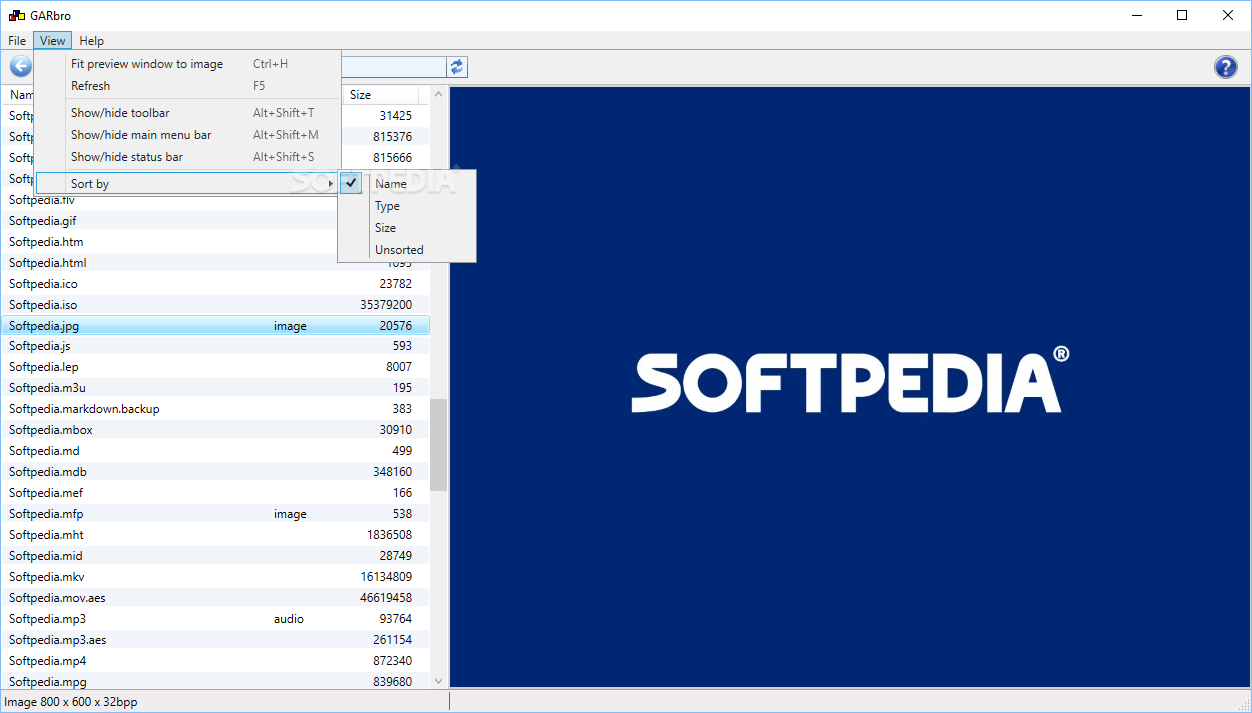Choose Fit preview window to image
This screenshot has height=713, width=1252.
click(188, 64)
